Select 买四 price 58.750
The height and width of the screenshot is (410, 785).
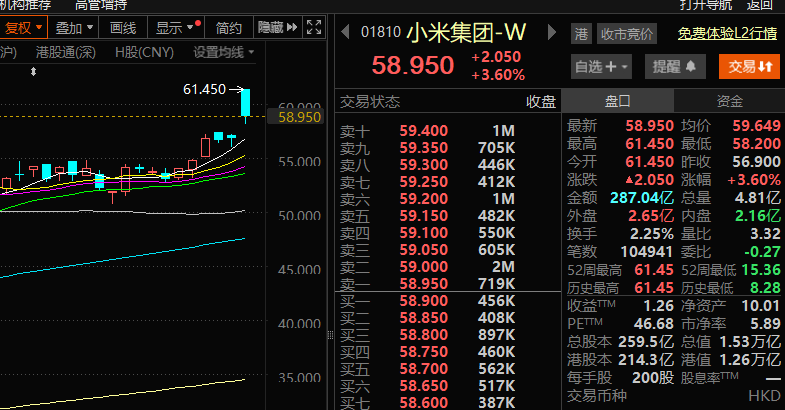click(x=424, y=351)
